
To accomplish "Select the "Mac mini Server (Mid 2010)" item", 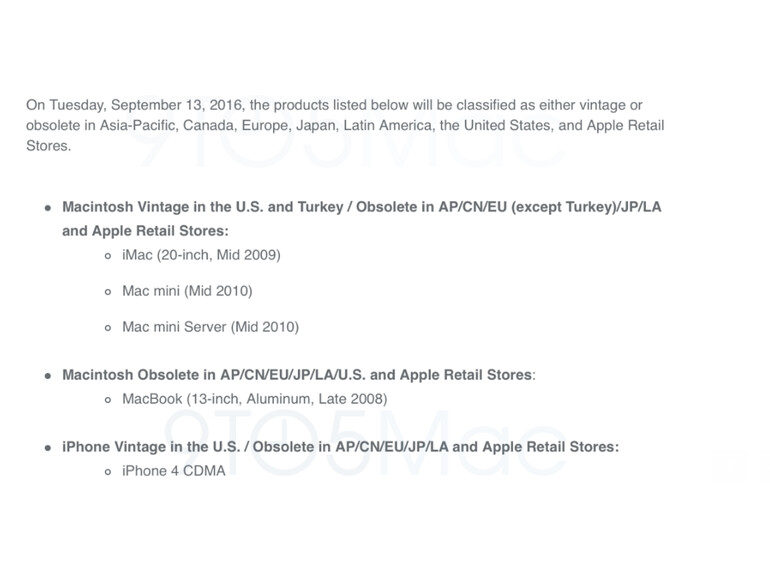I will 210,327.
